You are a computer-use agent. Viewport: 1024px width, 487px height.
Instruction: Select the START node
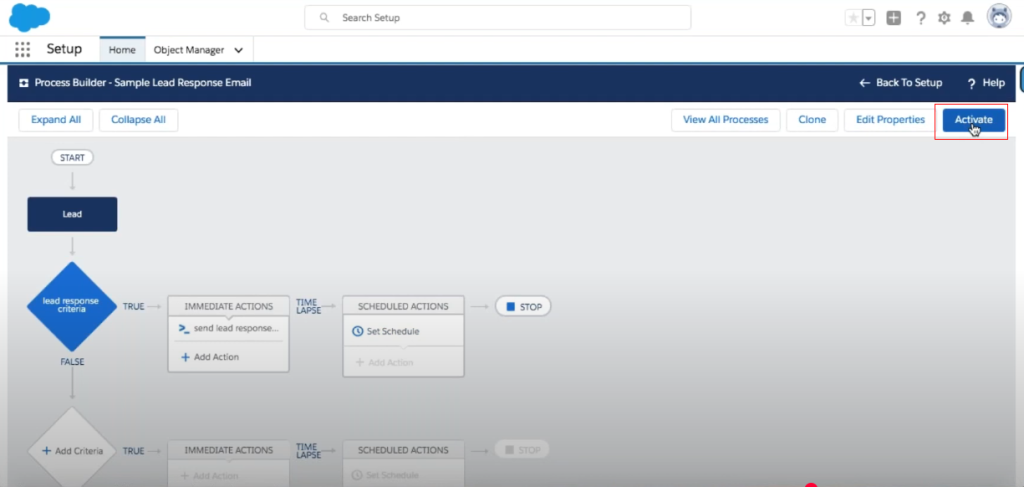pyautogui.click(x=72, y=157)
